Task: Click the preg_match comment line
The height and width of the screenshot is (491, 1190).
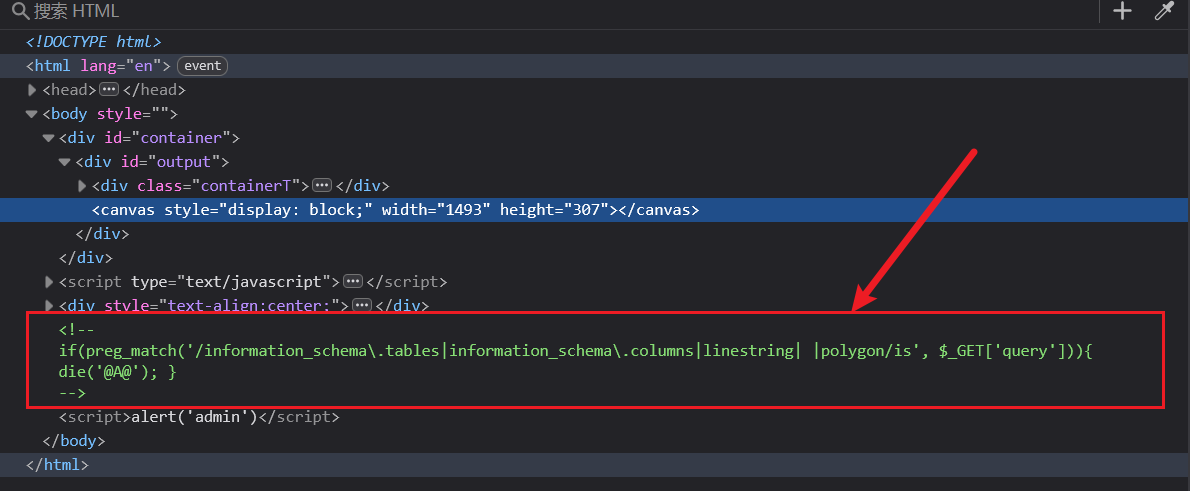Action: pos(575,352)
